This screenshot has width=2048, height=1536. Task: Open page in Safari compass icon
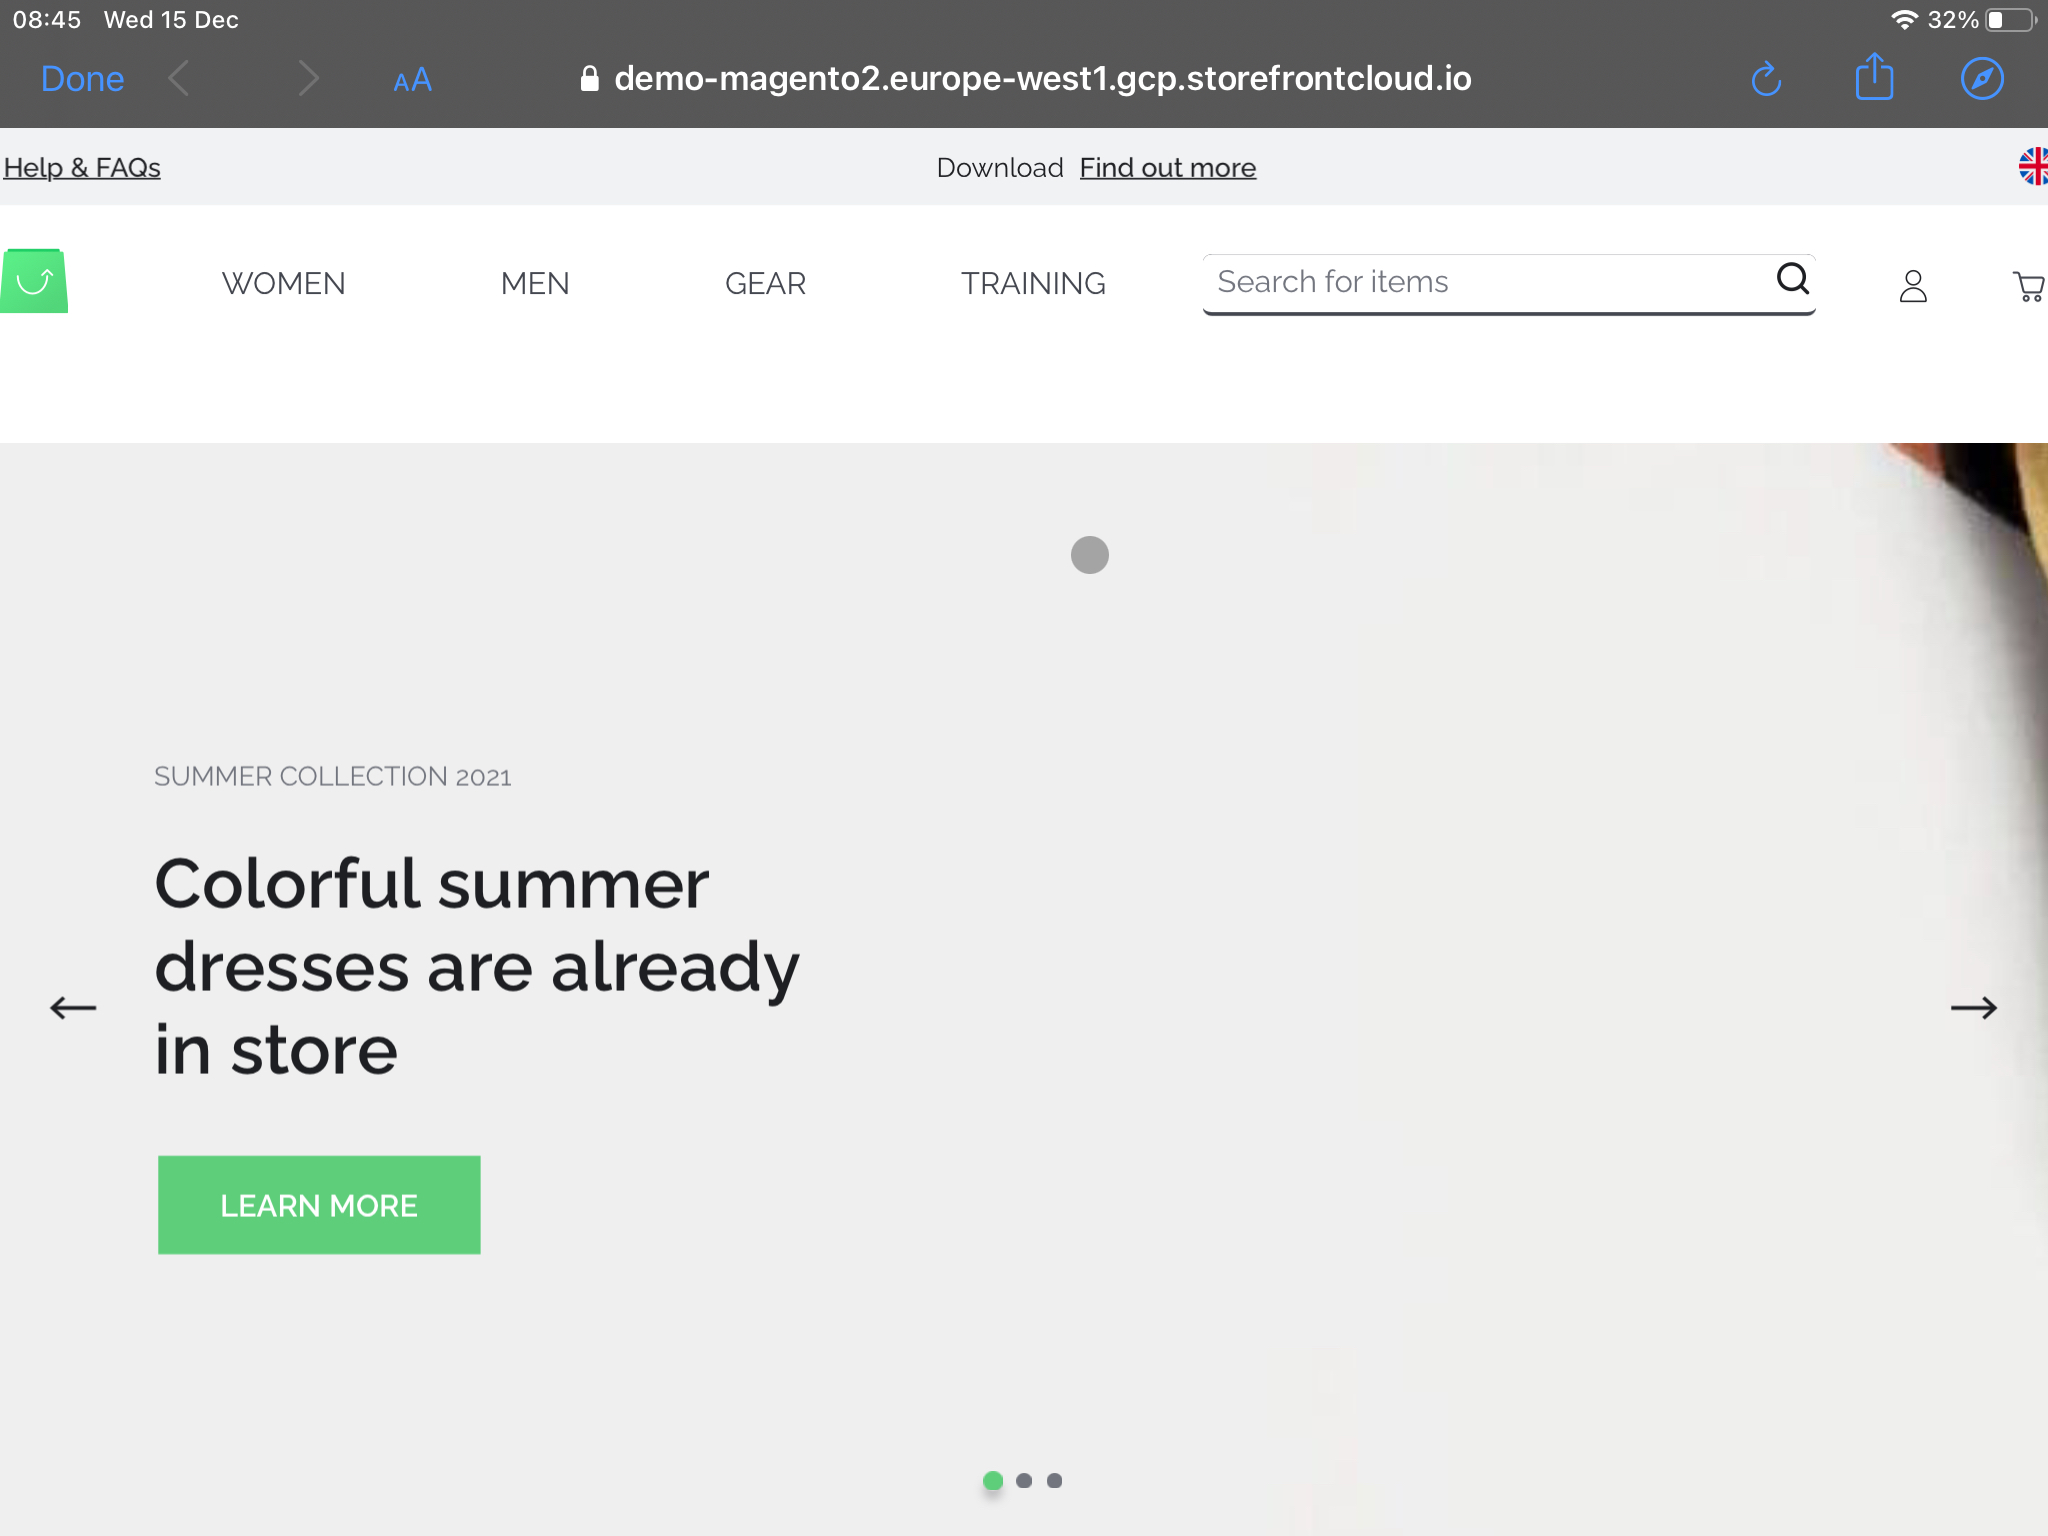pyautogui.click(x=1981, y=79)
